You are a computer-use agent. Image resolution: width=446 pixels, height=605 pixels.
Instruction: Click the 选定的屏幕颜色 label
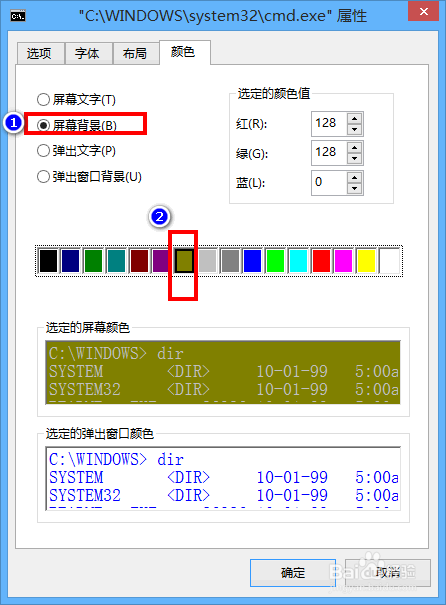click(88, 328)
